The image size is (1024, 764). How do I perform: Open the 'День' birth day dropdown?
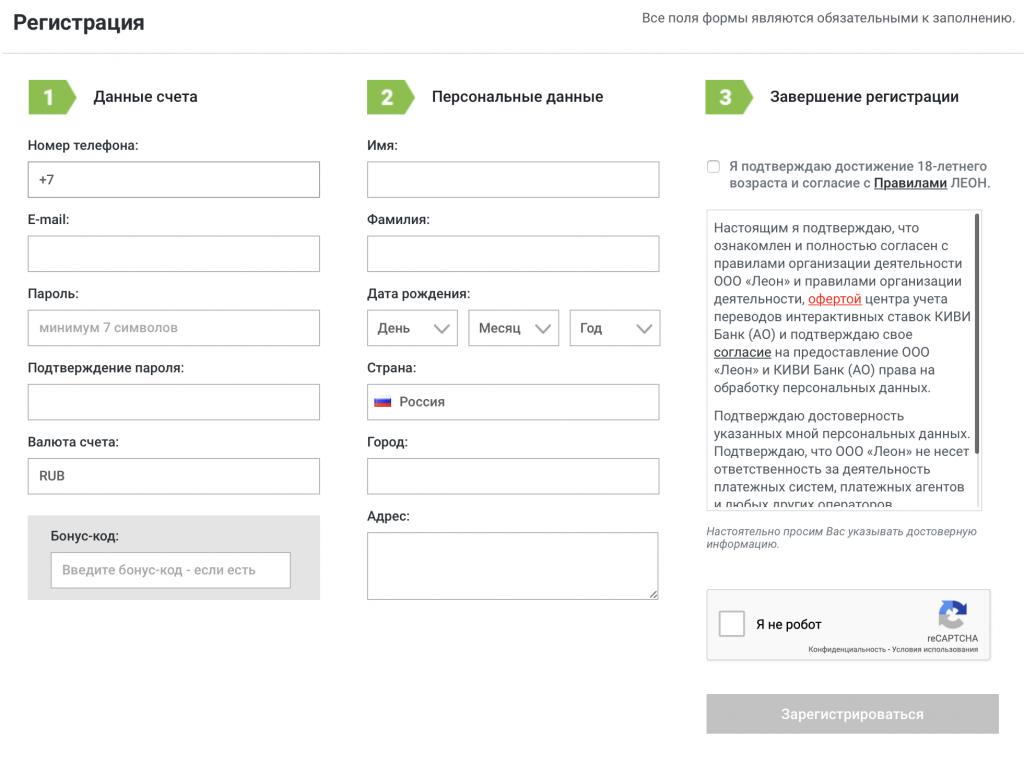pos(412,328)
